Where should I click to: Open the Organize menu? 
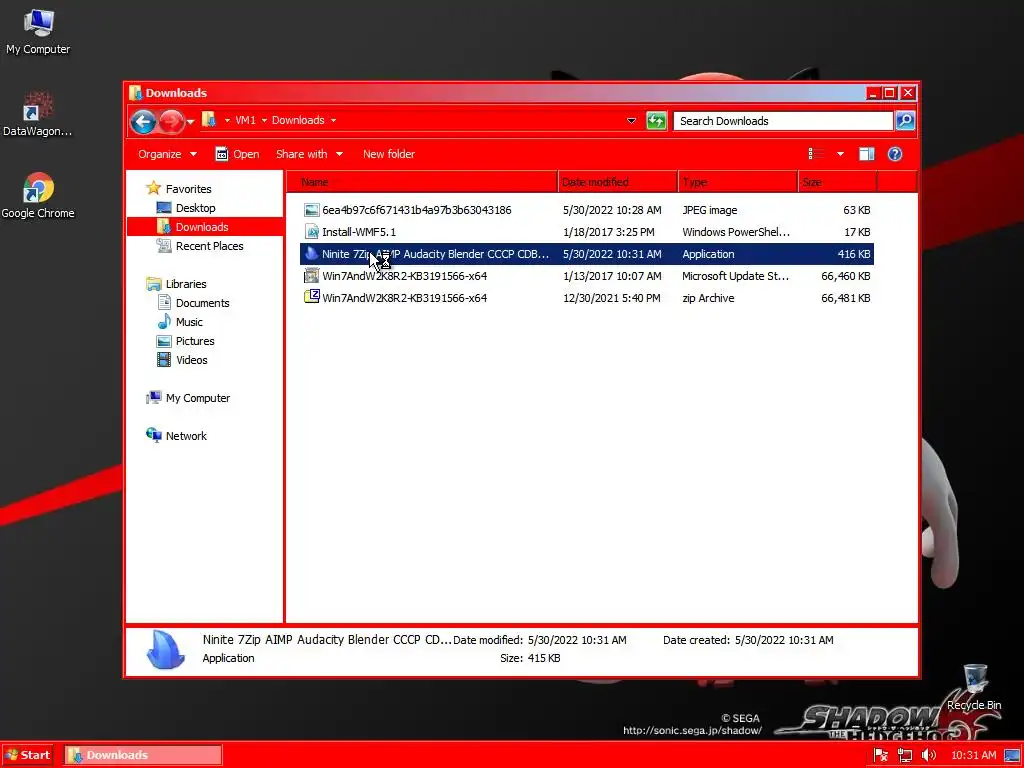coord(167,154)
